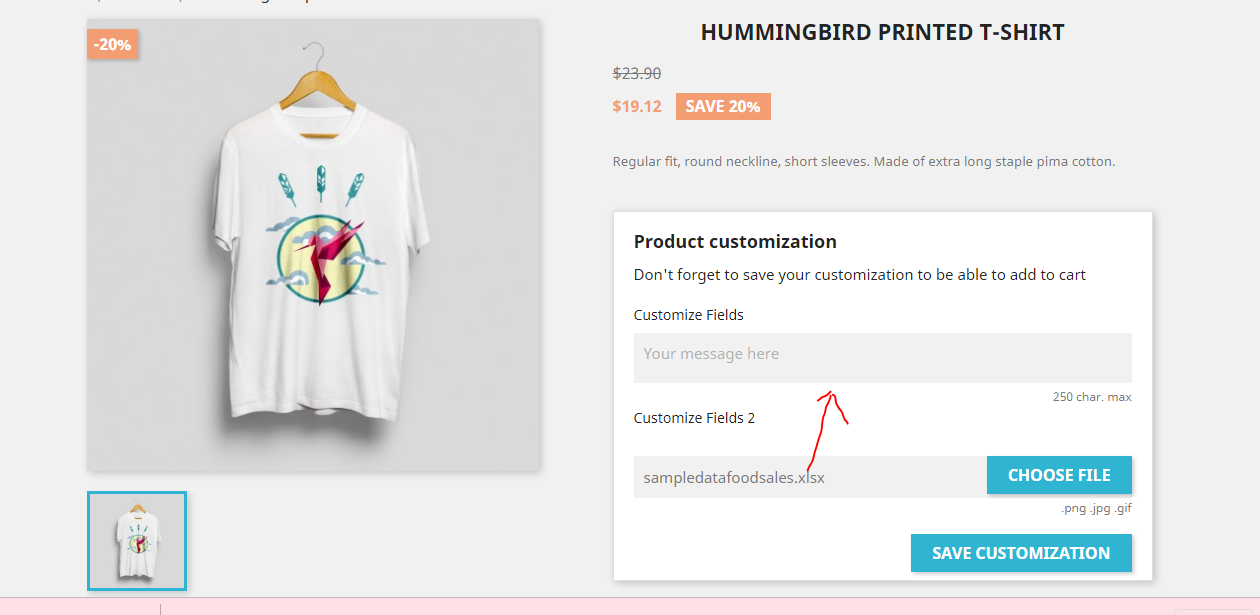Screen dimensions: 1260x615
Task: Click the "Customize Fields 2" label
Action: click(694, 418)
